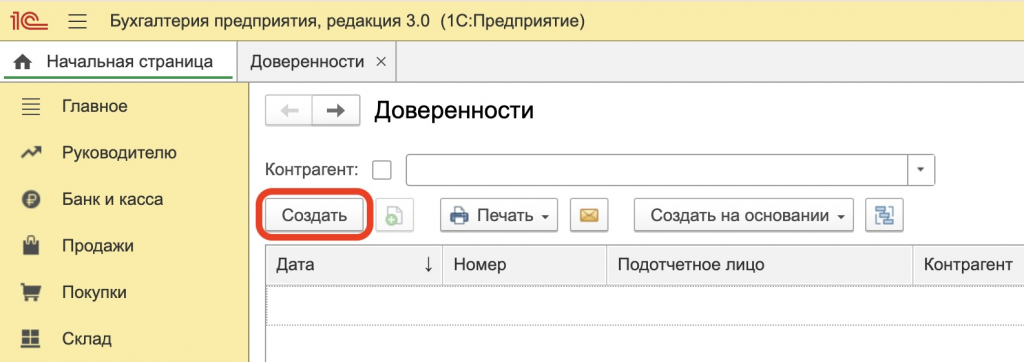Image resolution: width=1024 pixels, height=362 pixels.
Task: Open the Печать dropdown button
Action: (499, 215)
